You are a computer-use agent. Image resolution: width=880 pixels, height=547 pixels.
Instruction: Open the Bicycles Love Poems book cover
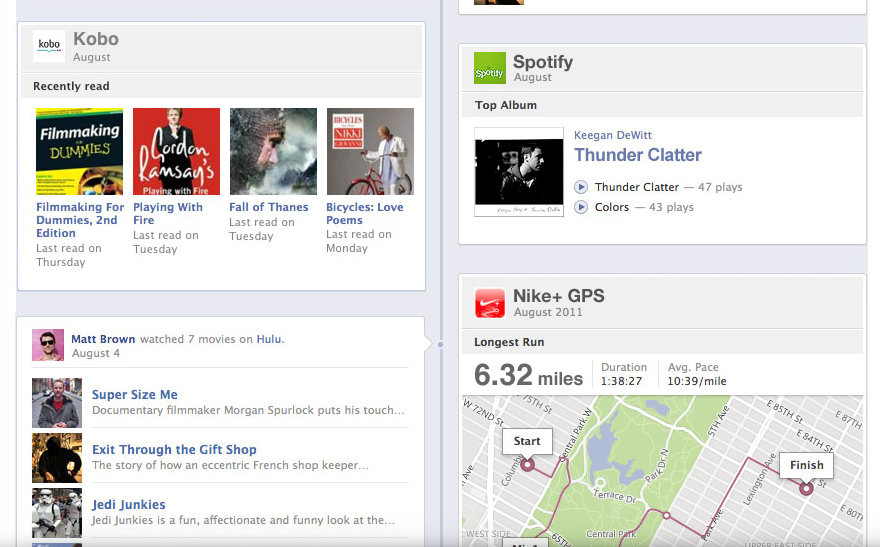[x=370, y=151]
